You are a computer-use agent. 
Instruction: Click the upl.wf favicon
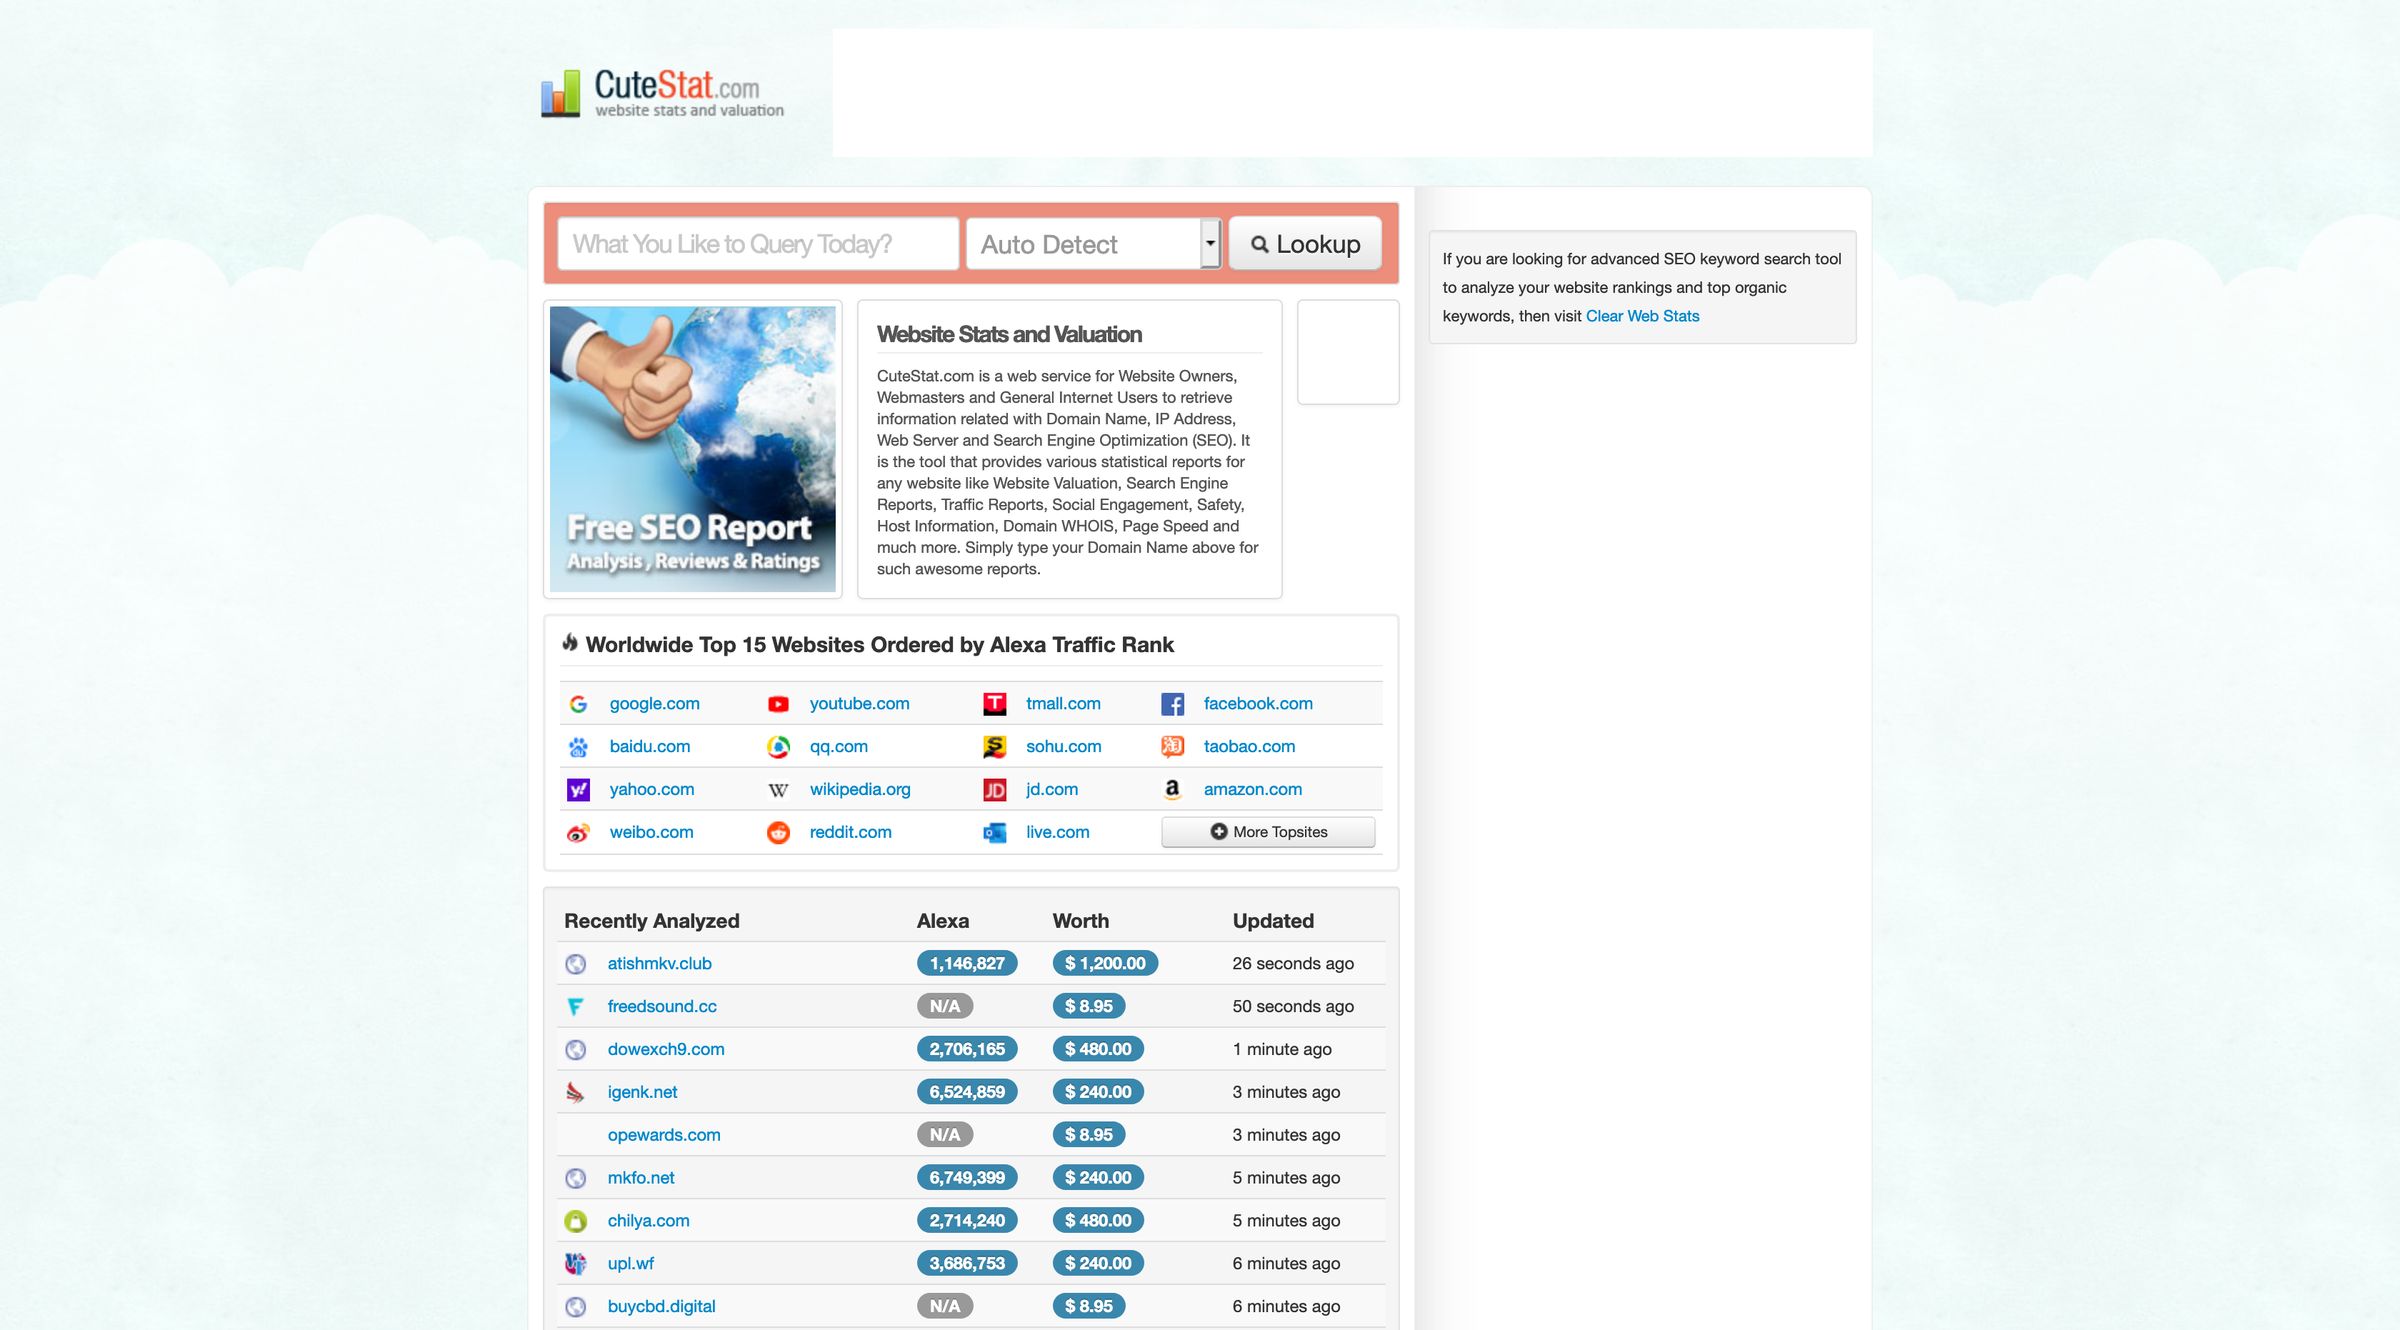576,1263
